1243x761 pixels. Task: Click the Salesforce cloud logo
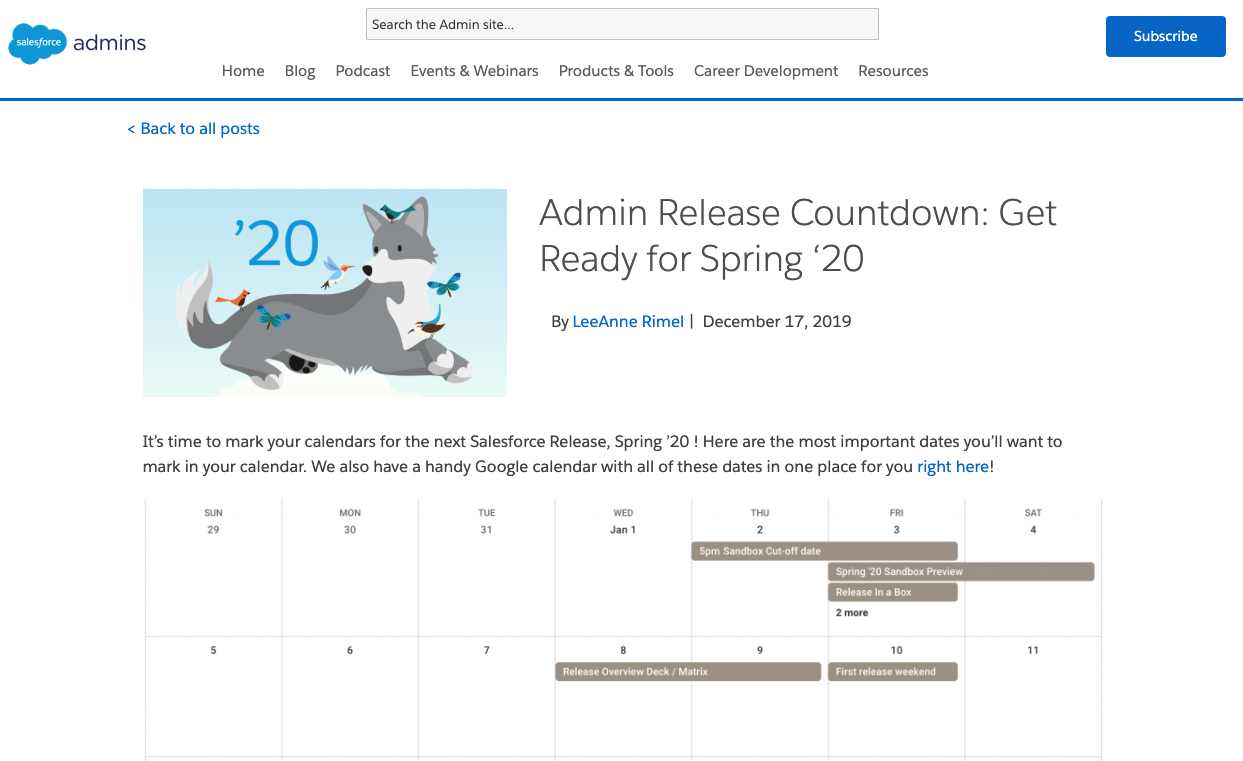point(38,42)
